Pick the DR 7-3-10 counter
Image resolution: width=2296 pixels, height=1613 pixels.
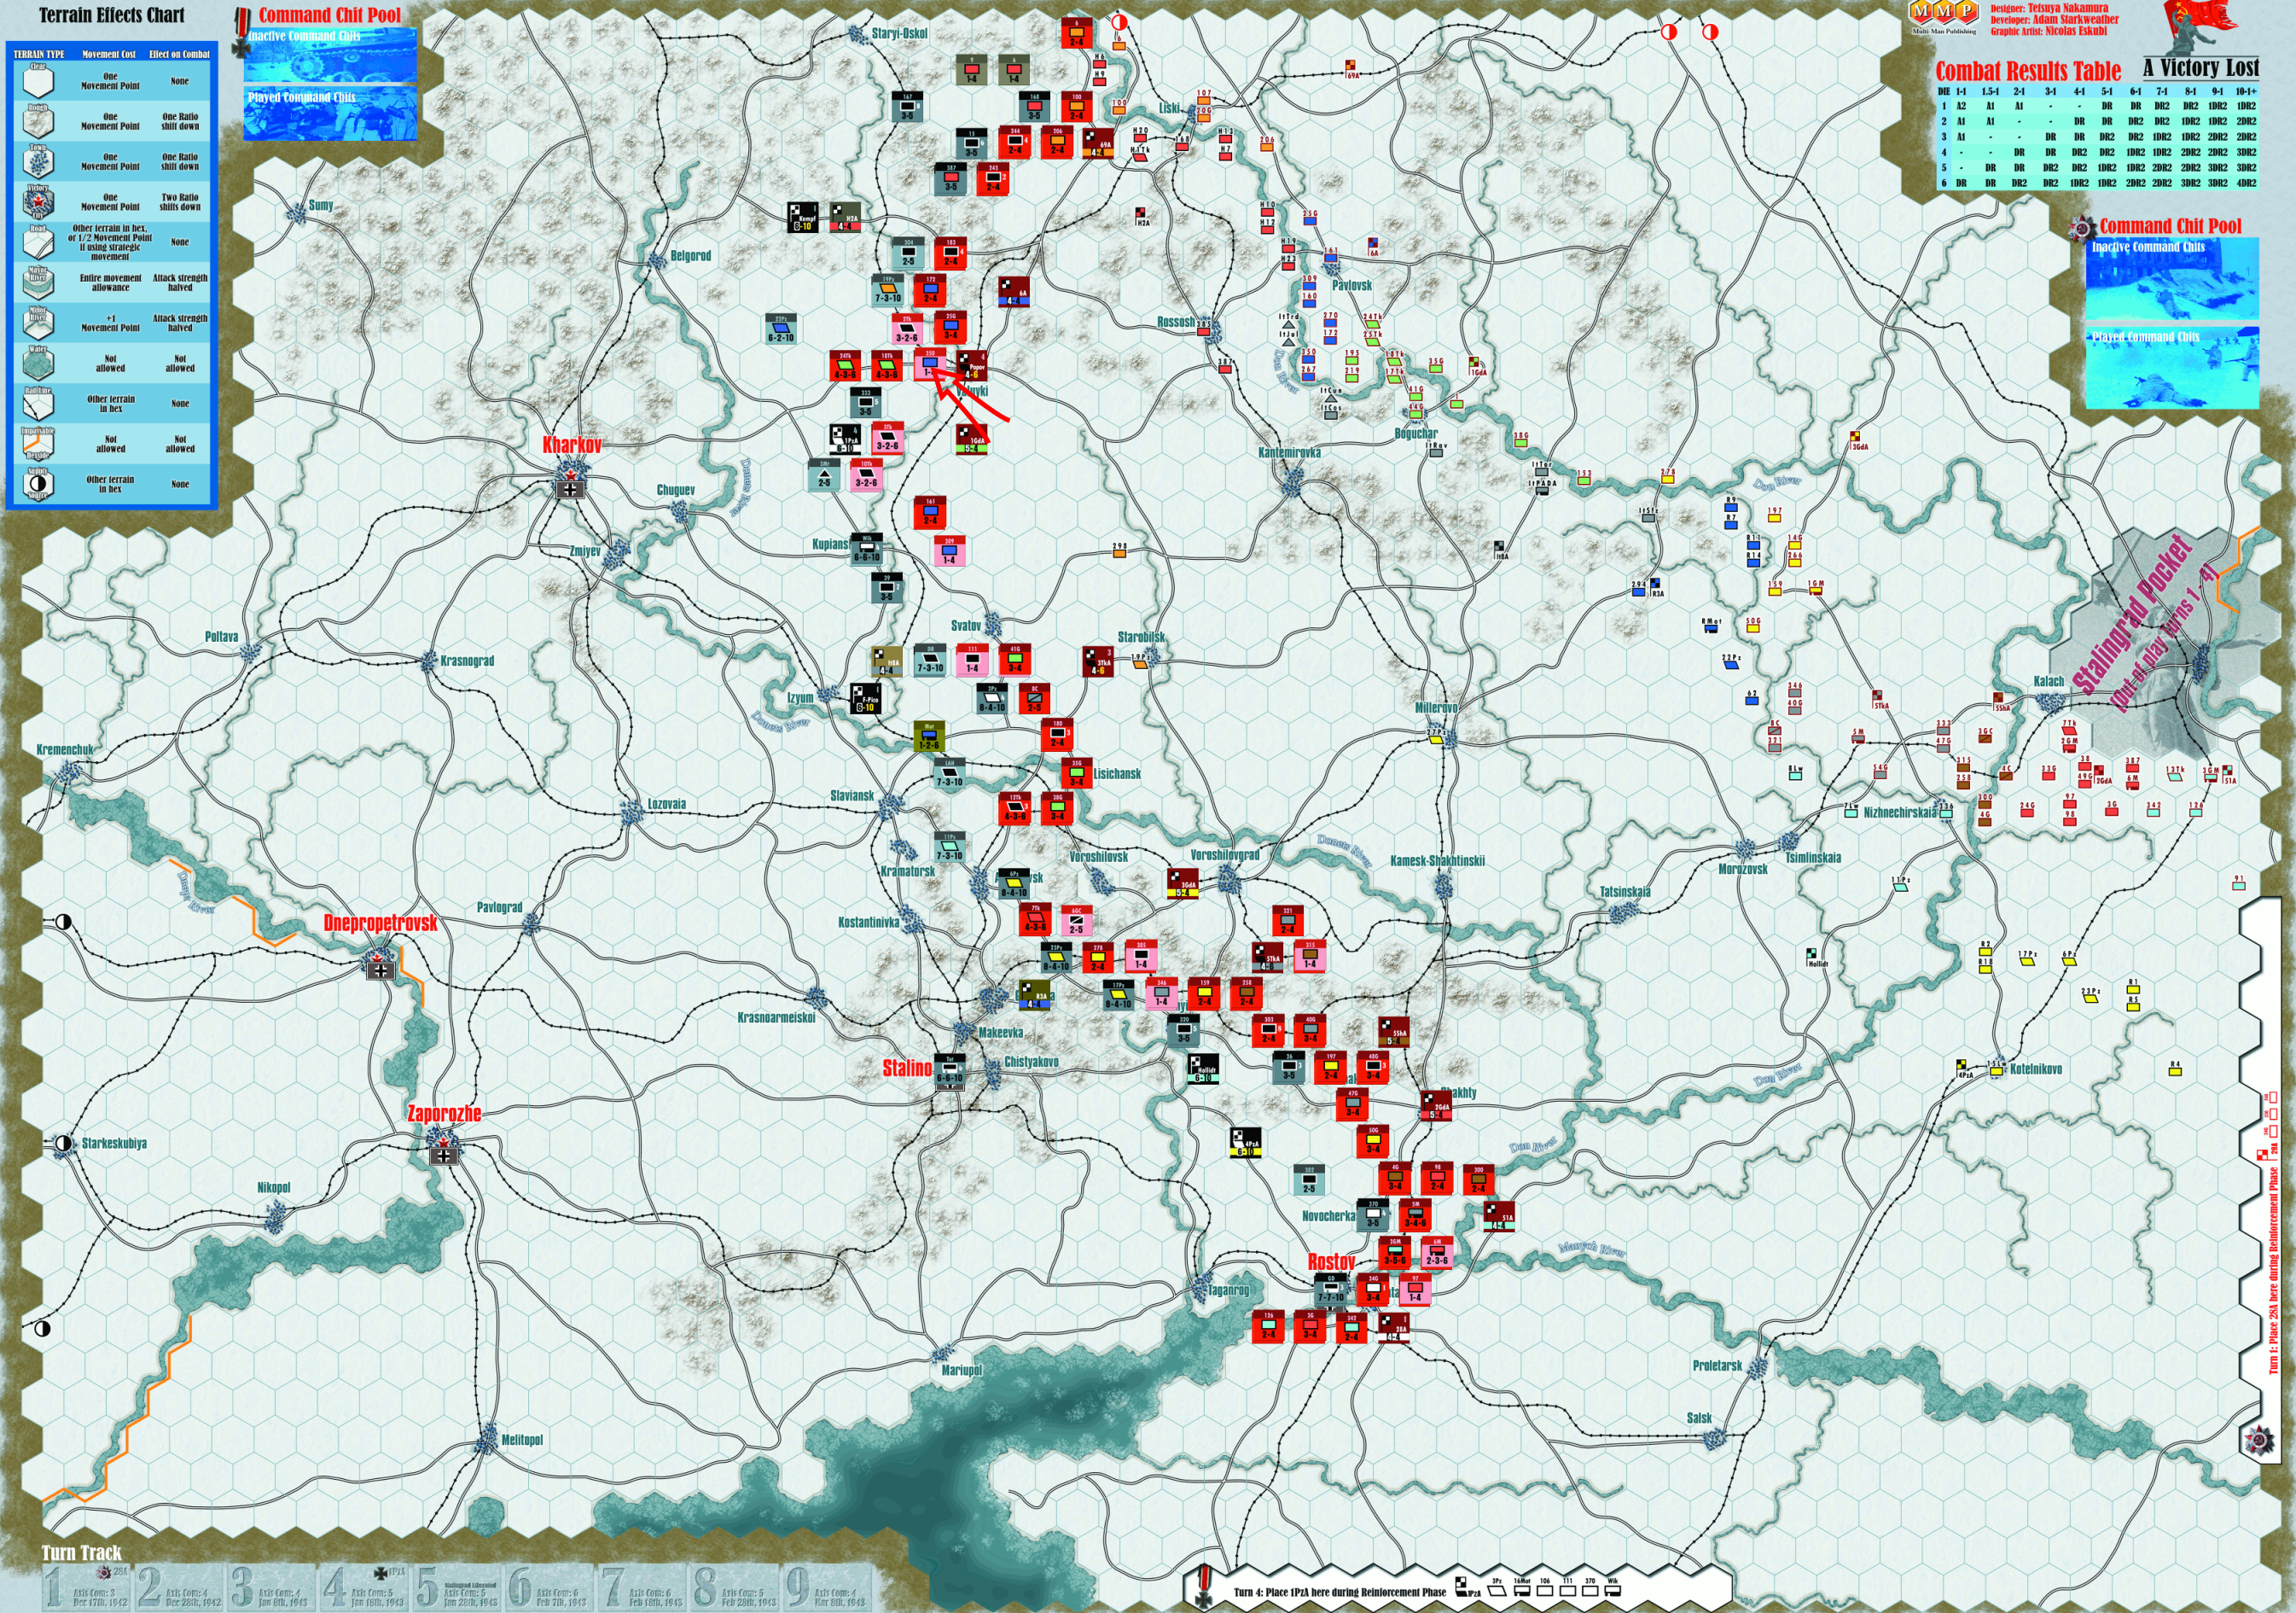[930, 662]
